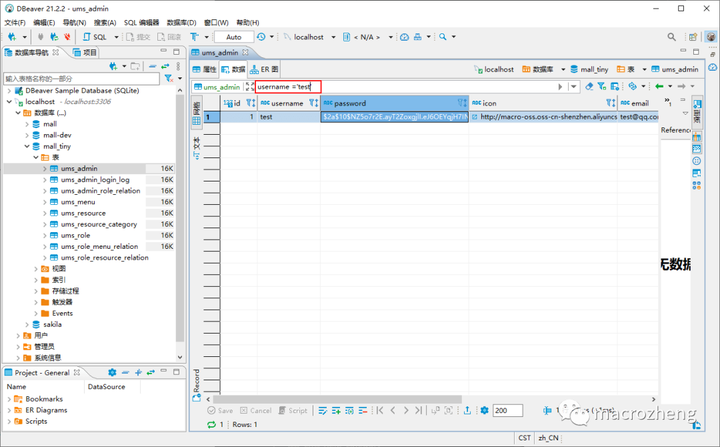Viewport: 720px width, 447px height.
Task: Click Project panel configure gear icon
Action: (112, 373)
